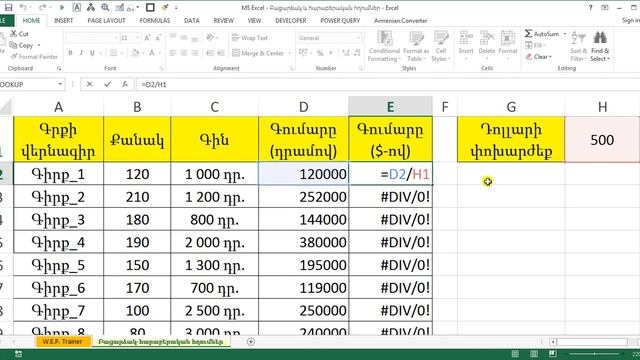Image resolution: width=640 pixels, height=360 pixels.
Task: Open the Clear menu
Action: pos(538,57)
